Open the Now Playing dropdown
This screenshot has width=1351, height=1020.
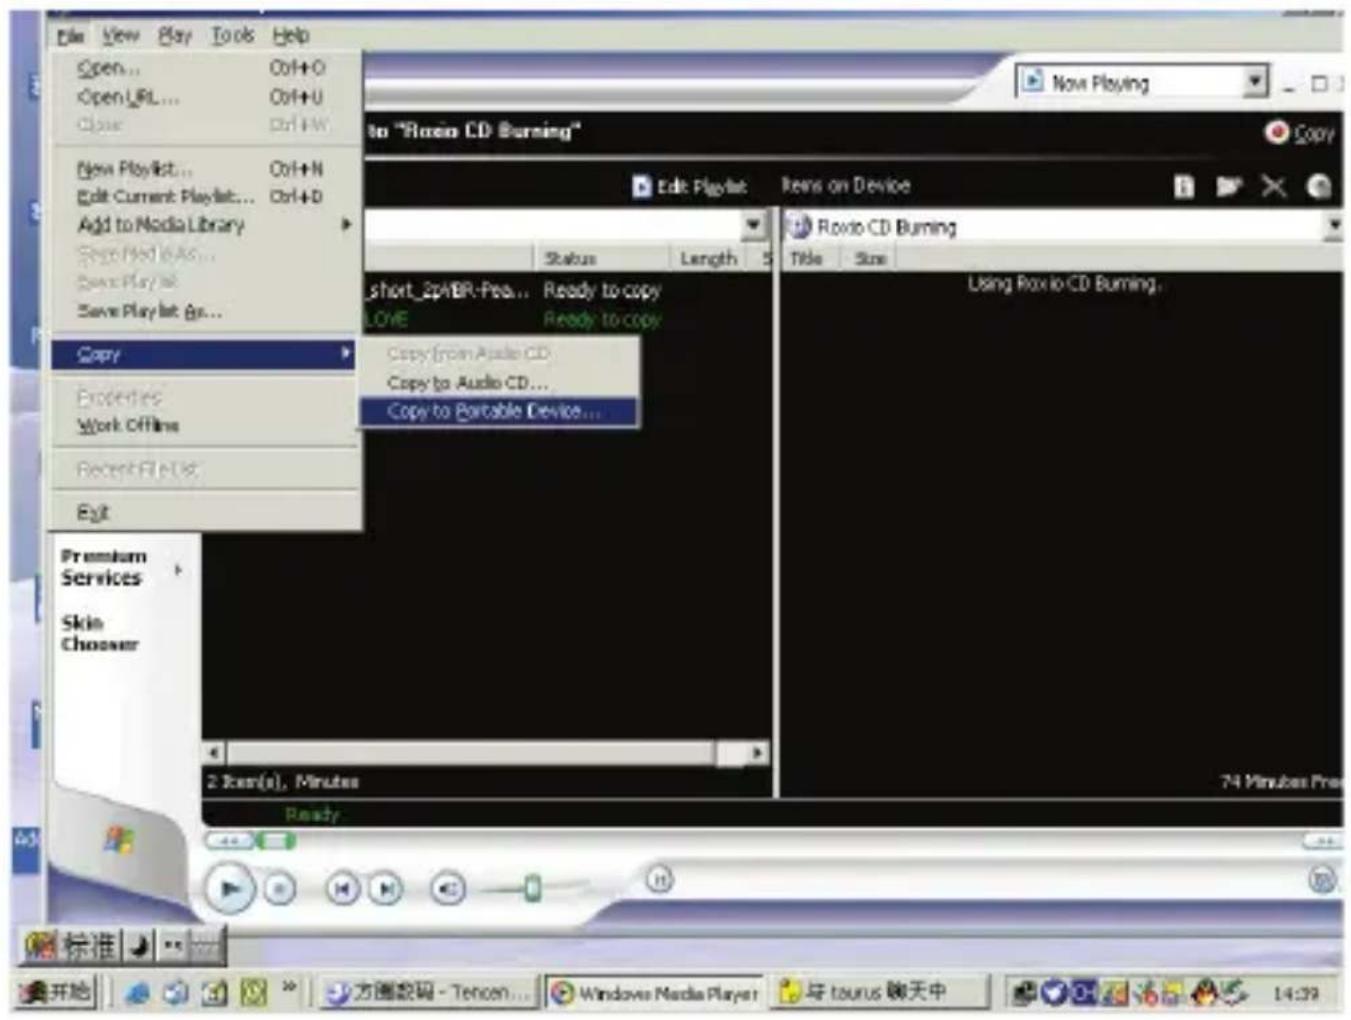(x=1256, y=81)
